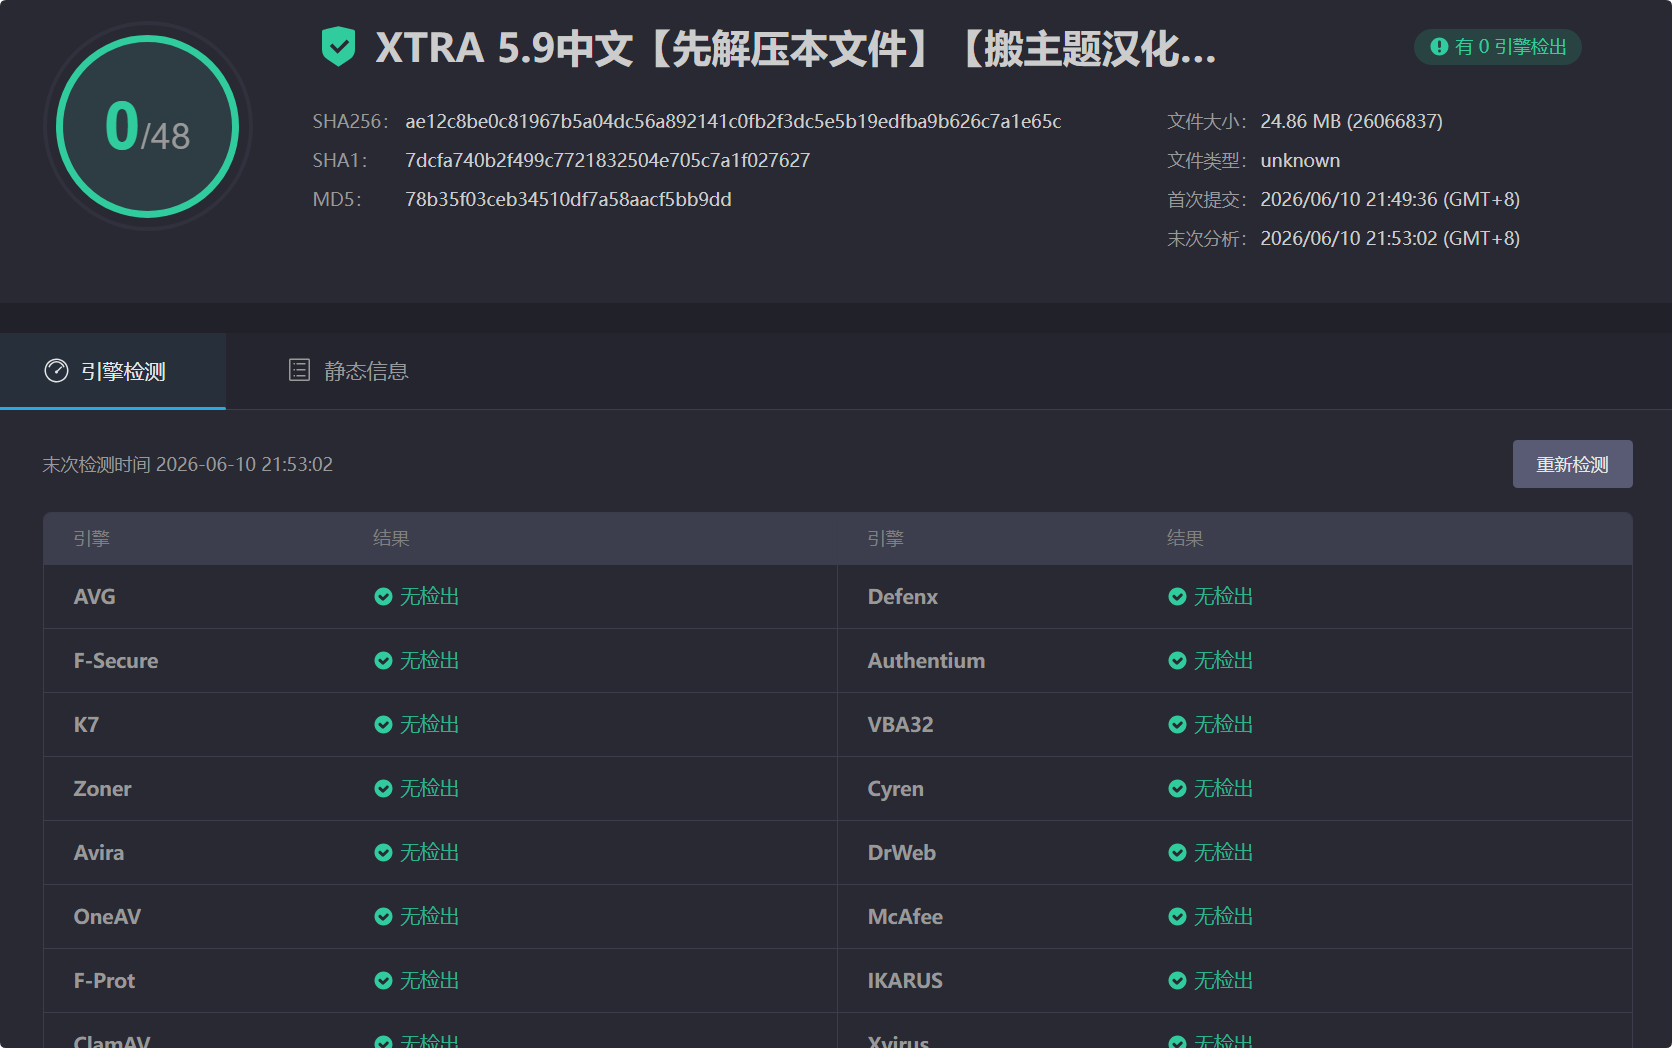Screen dimensions: 1672x1048
Task: Click the green check icon in K7 row
Action: (383, 725)
